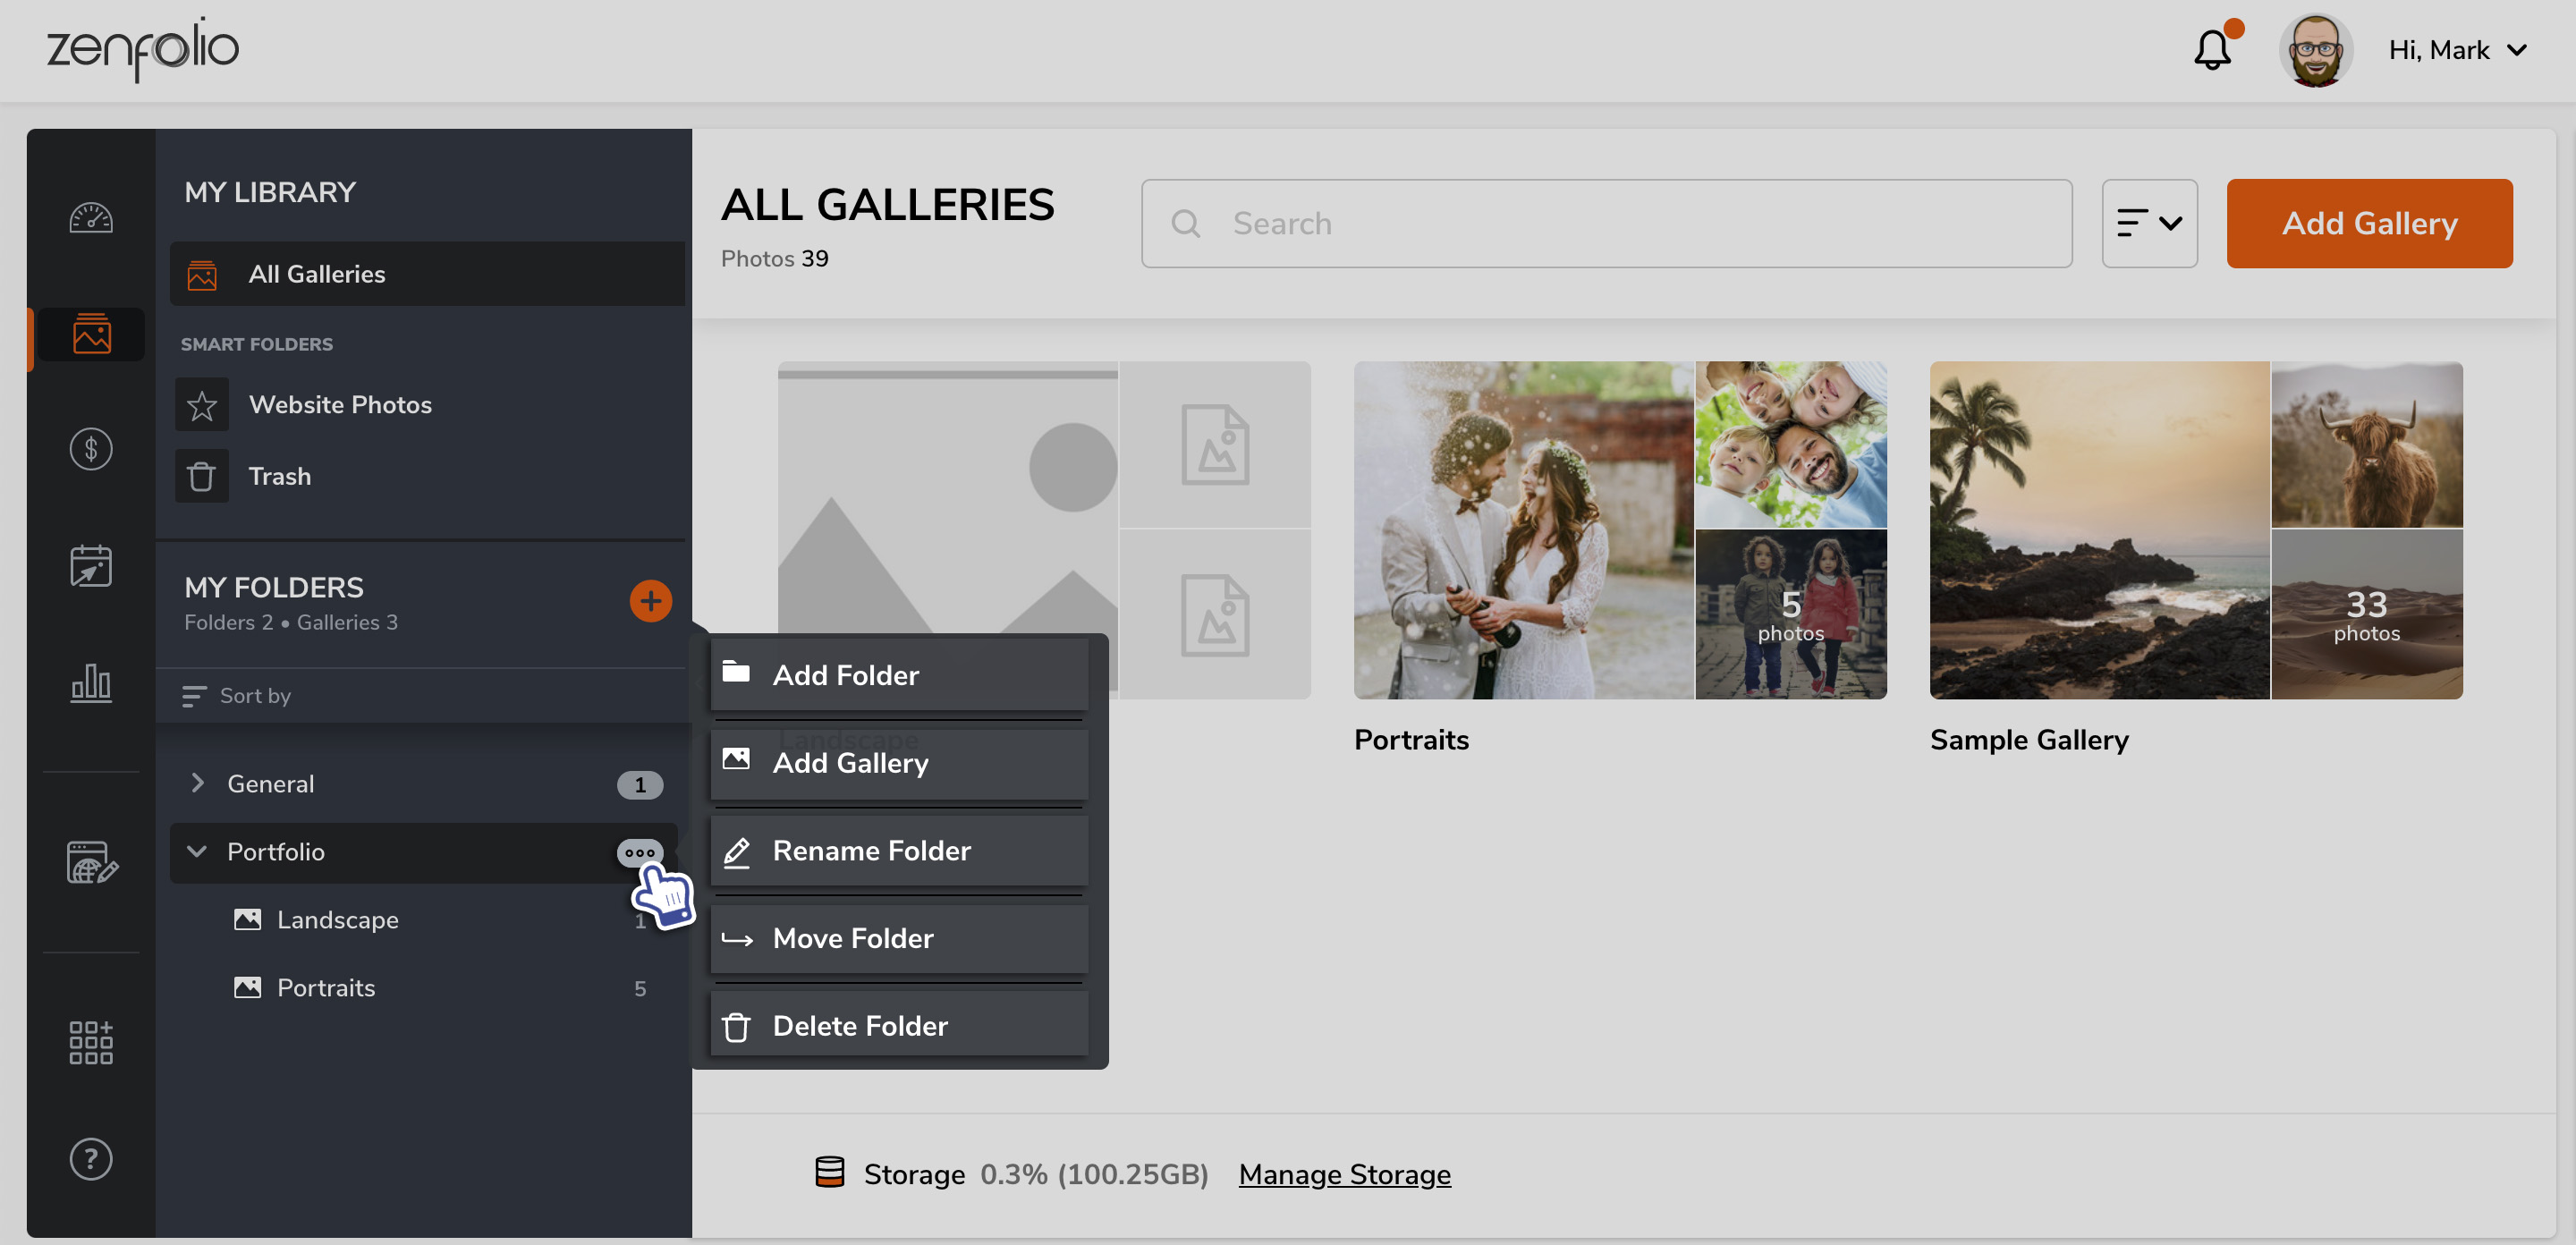The image size is (2576, 1245).
Task: Click the notification bell
Action: (x=2213, y=49)
